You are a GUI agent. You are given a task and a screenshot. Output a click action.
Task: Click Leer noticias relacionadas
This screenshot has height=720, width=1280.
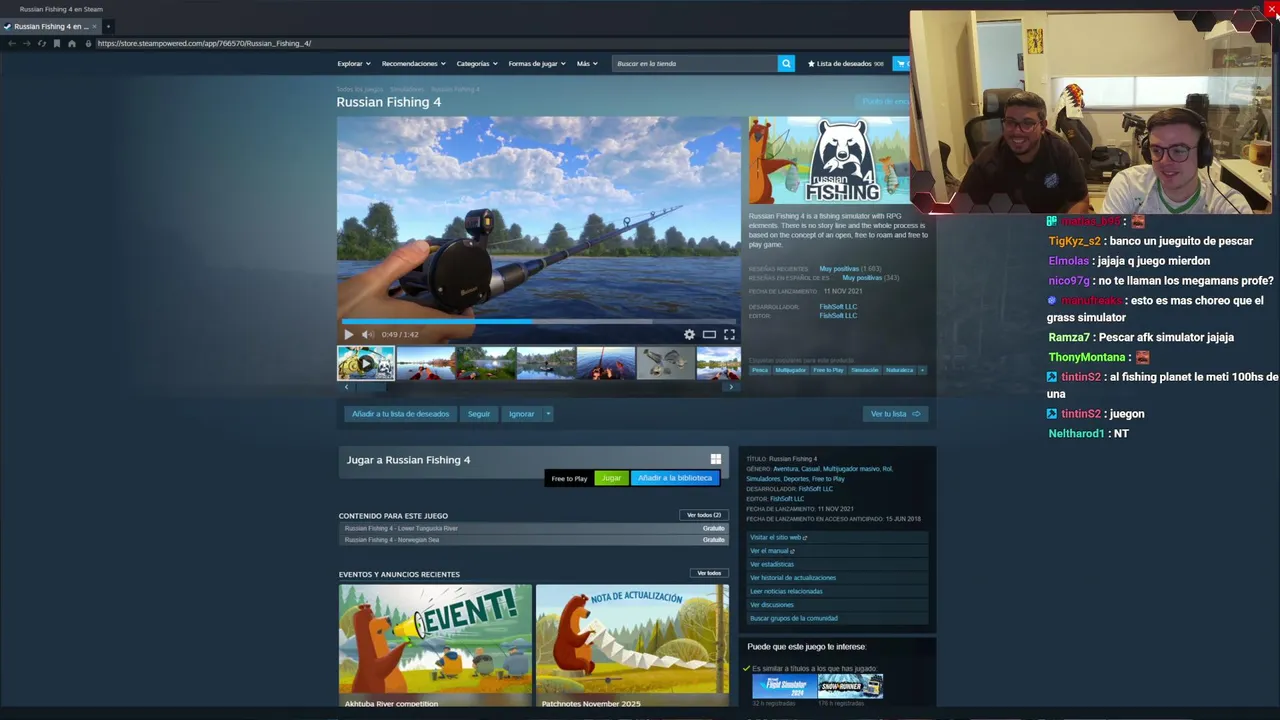pos(786,591)
